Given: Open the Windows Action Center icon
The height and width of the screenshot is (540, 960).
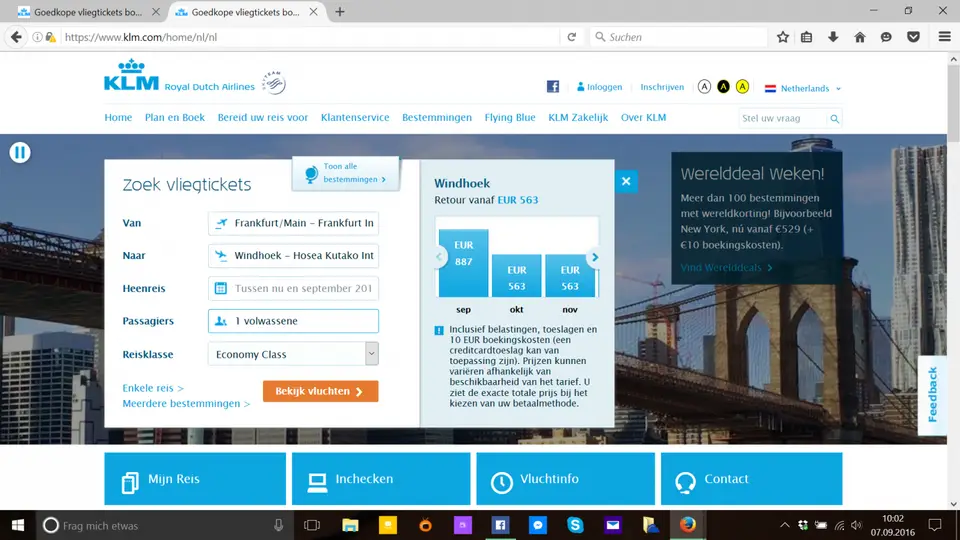Looking at the screenshot, I should [935, 525].
